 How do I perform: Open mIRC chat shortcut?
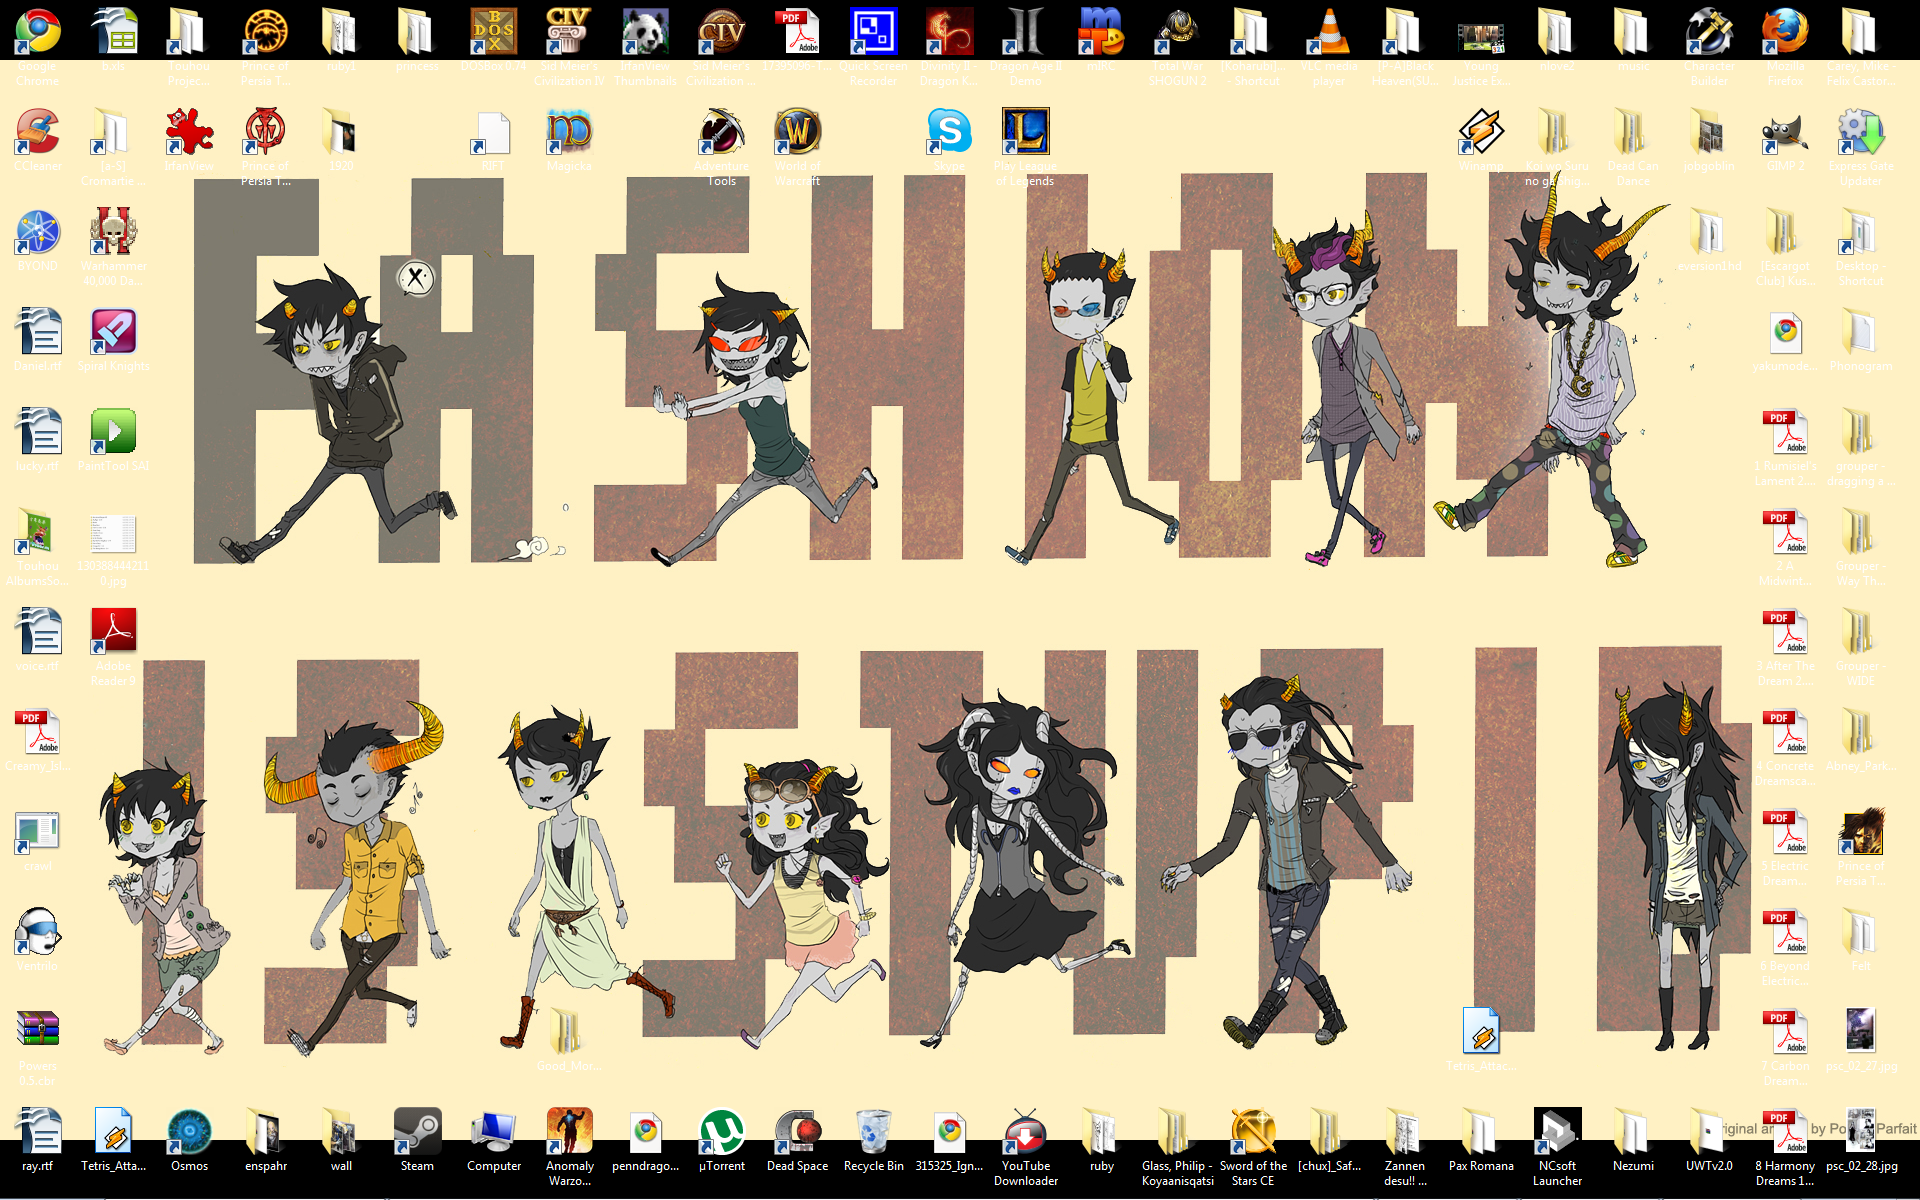pyautogui.click(x=1101, y=32)
